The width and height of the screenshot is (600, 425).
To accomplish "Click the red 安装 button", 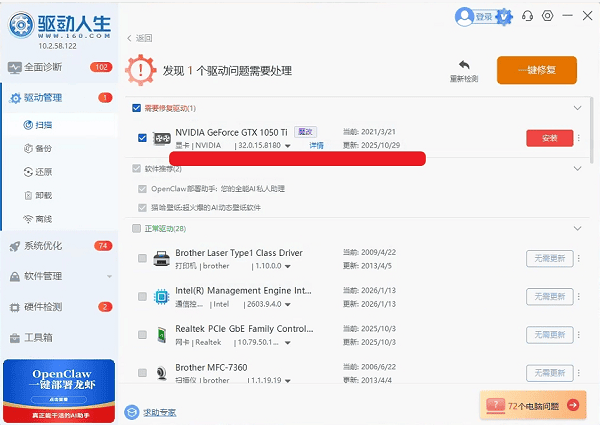I will [x=550, y=138].
